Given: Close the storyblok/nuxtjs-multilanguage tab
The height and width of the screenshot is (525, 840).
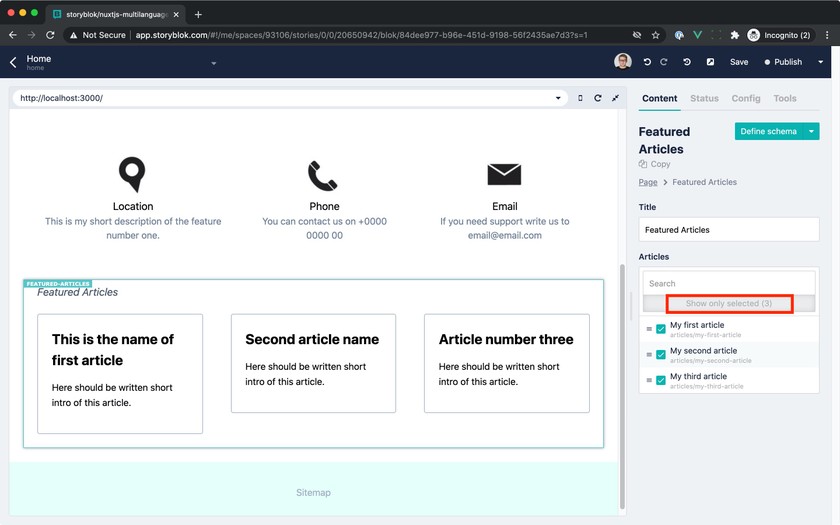Looking at the screenshot, I should click(x=176, y=14).
